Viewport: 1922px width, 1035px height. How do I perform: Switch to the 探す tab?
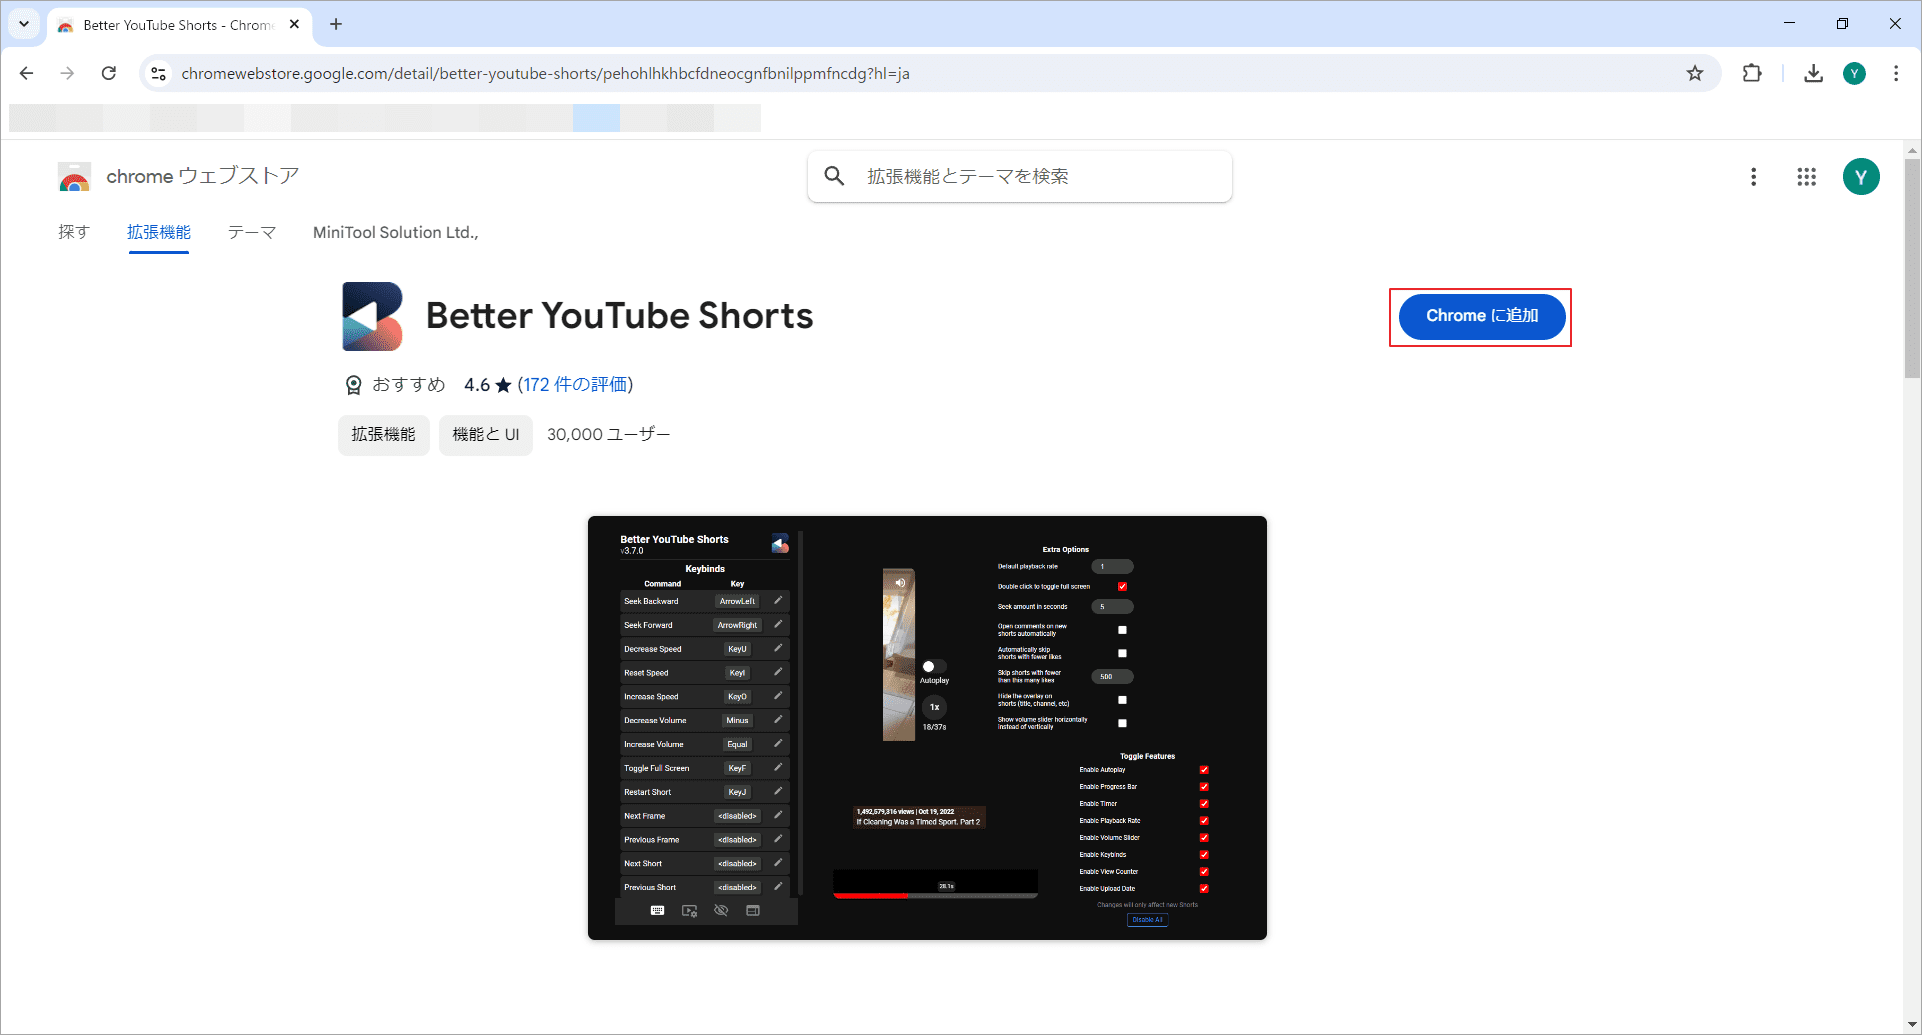(x=74, y=232)
